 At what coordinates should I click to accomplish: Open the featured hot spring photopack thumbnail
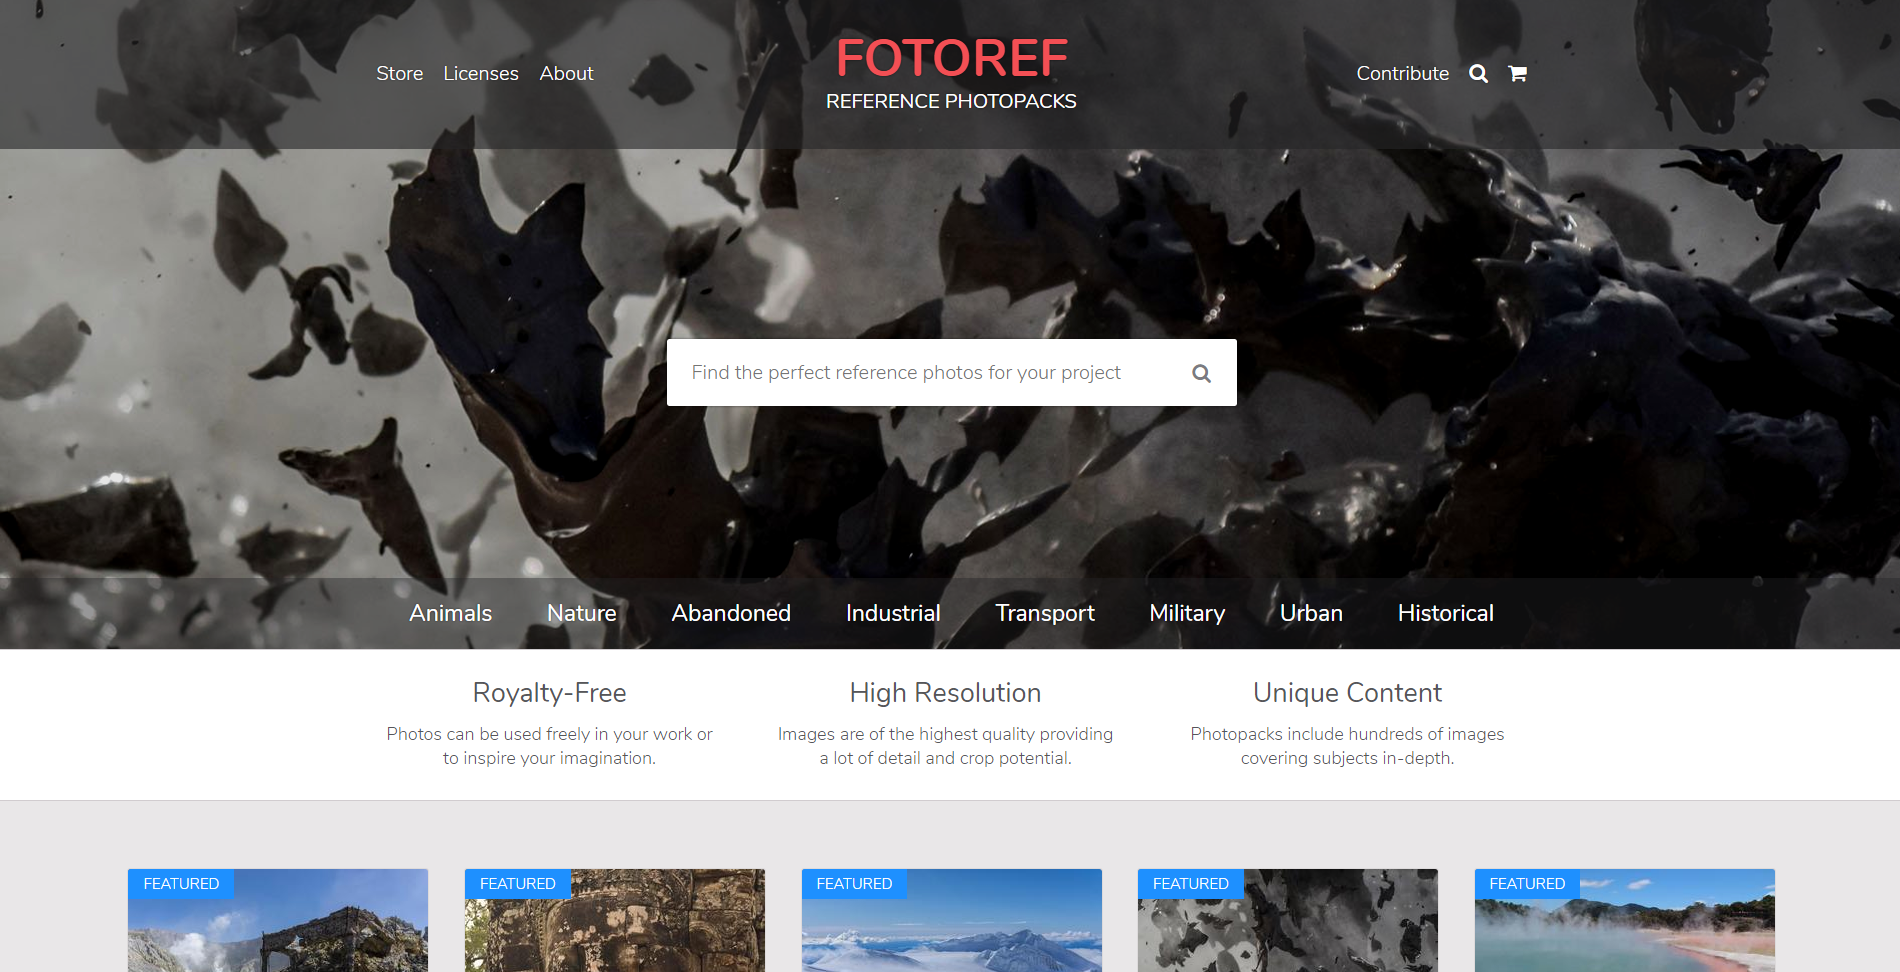click(1624, 930)
